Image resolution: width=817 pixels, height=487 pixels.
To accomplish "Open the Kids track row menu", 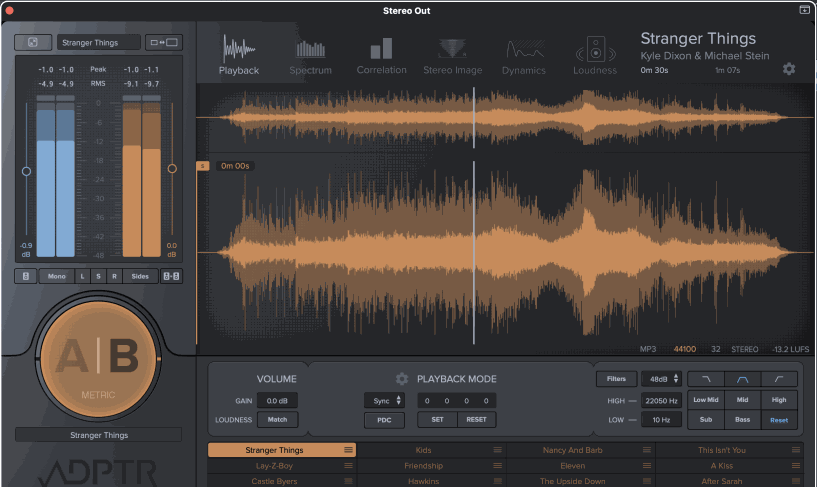I will click(498, 450).
